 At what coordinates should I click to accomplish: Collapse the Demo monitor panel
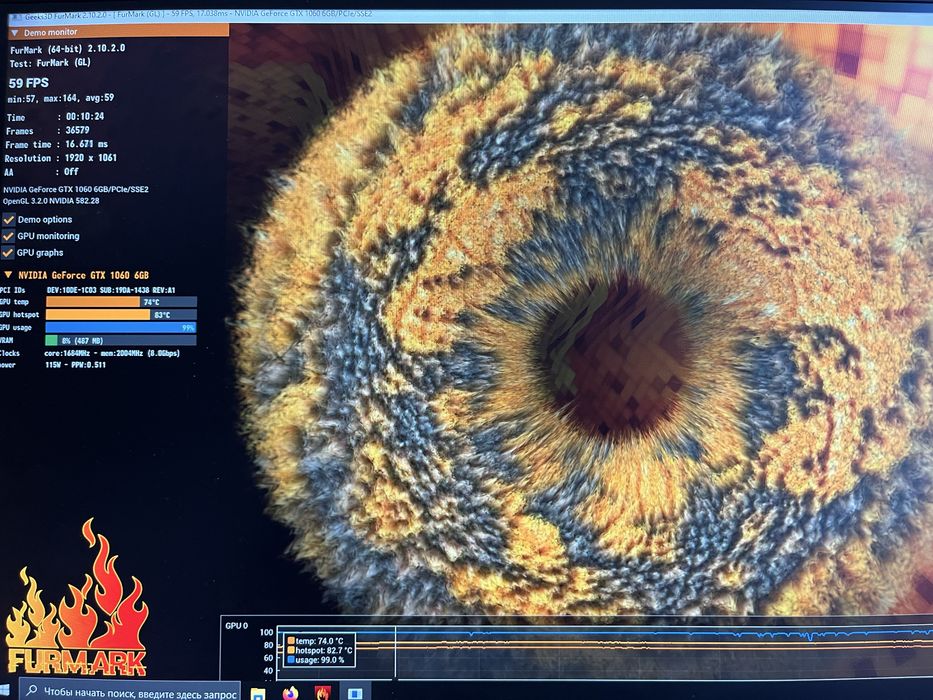click(14, 32)
